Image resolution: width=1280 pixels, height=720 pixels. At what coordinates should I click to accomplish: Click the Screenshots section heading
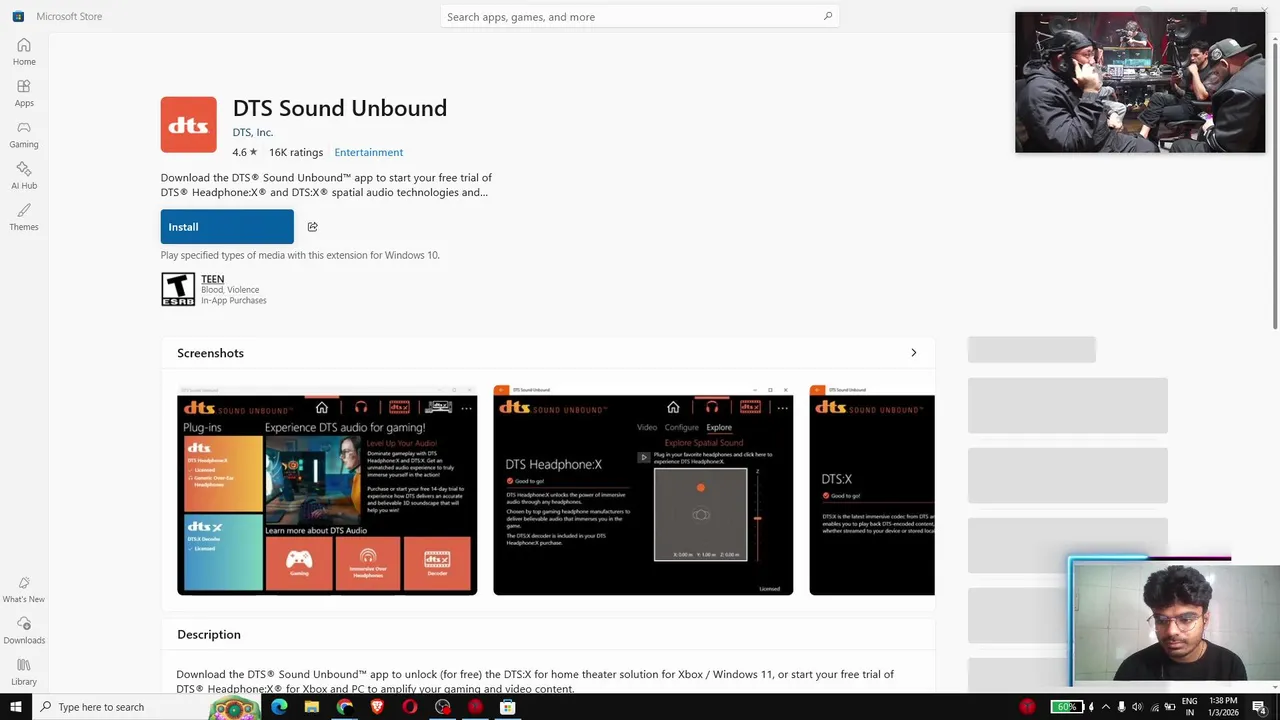tap(210, 353)
